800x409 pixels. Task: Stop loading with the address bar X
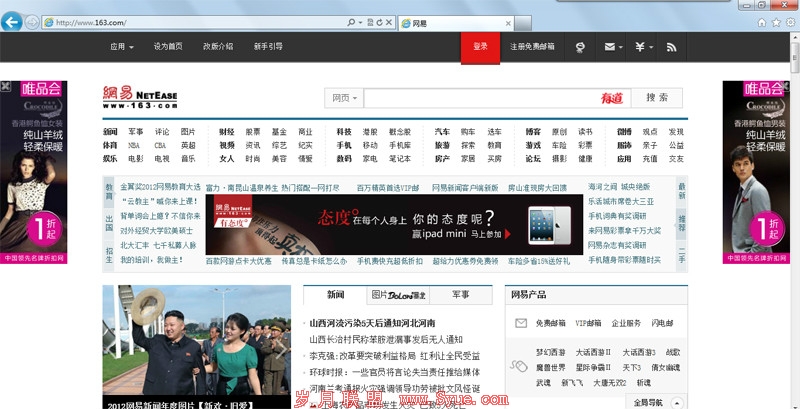(389, 22)
